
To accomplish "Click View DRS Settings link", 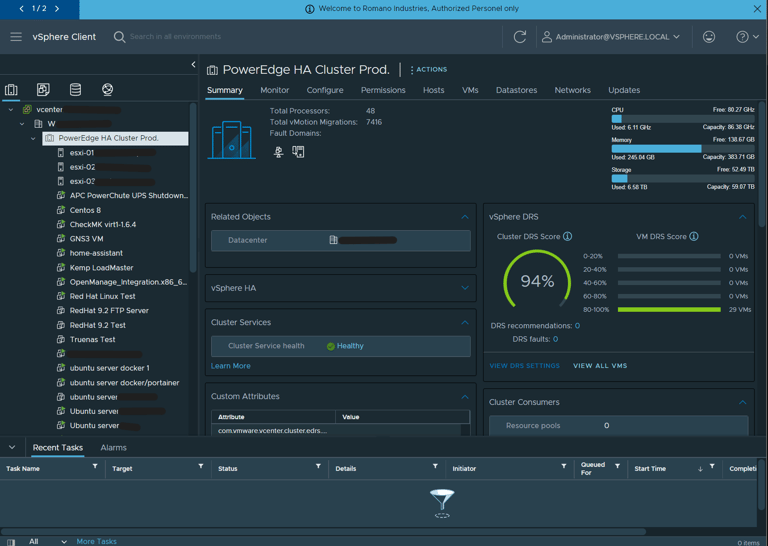I will tap(524, 366).
